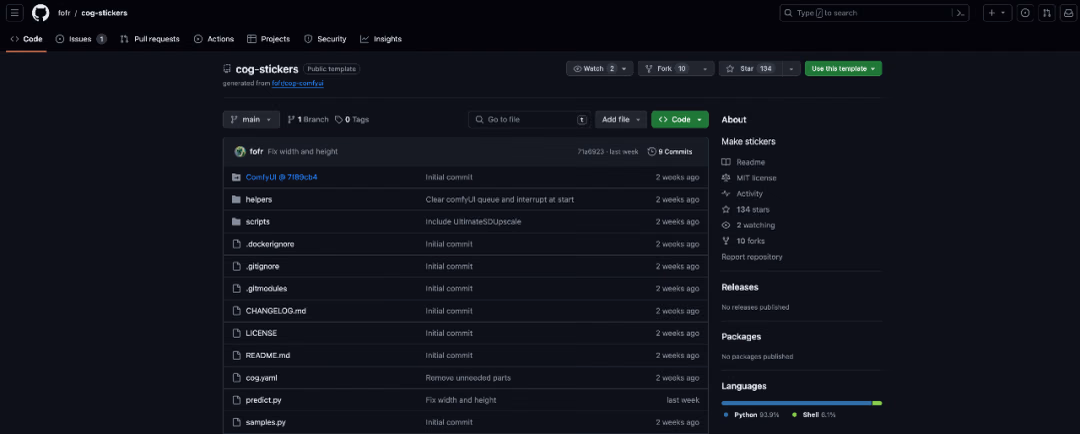Open the Add file dropdown

[621, 120]
